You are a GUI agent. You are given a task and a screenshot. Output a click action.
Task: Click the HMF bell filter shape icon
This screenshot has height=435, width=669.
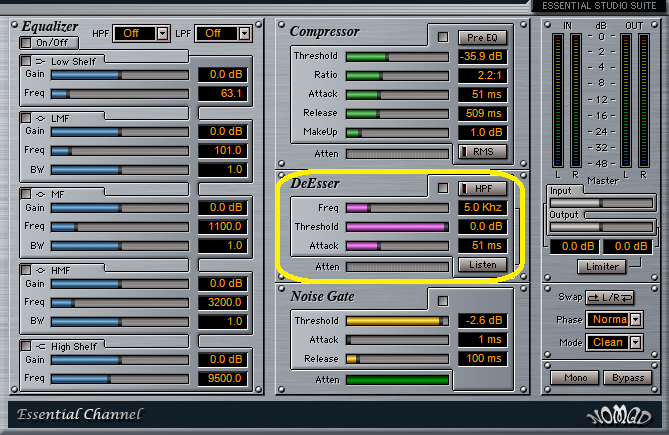41,270
